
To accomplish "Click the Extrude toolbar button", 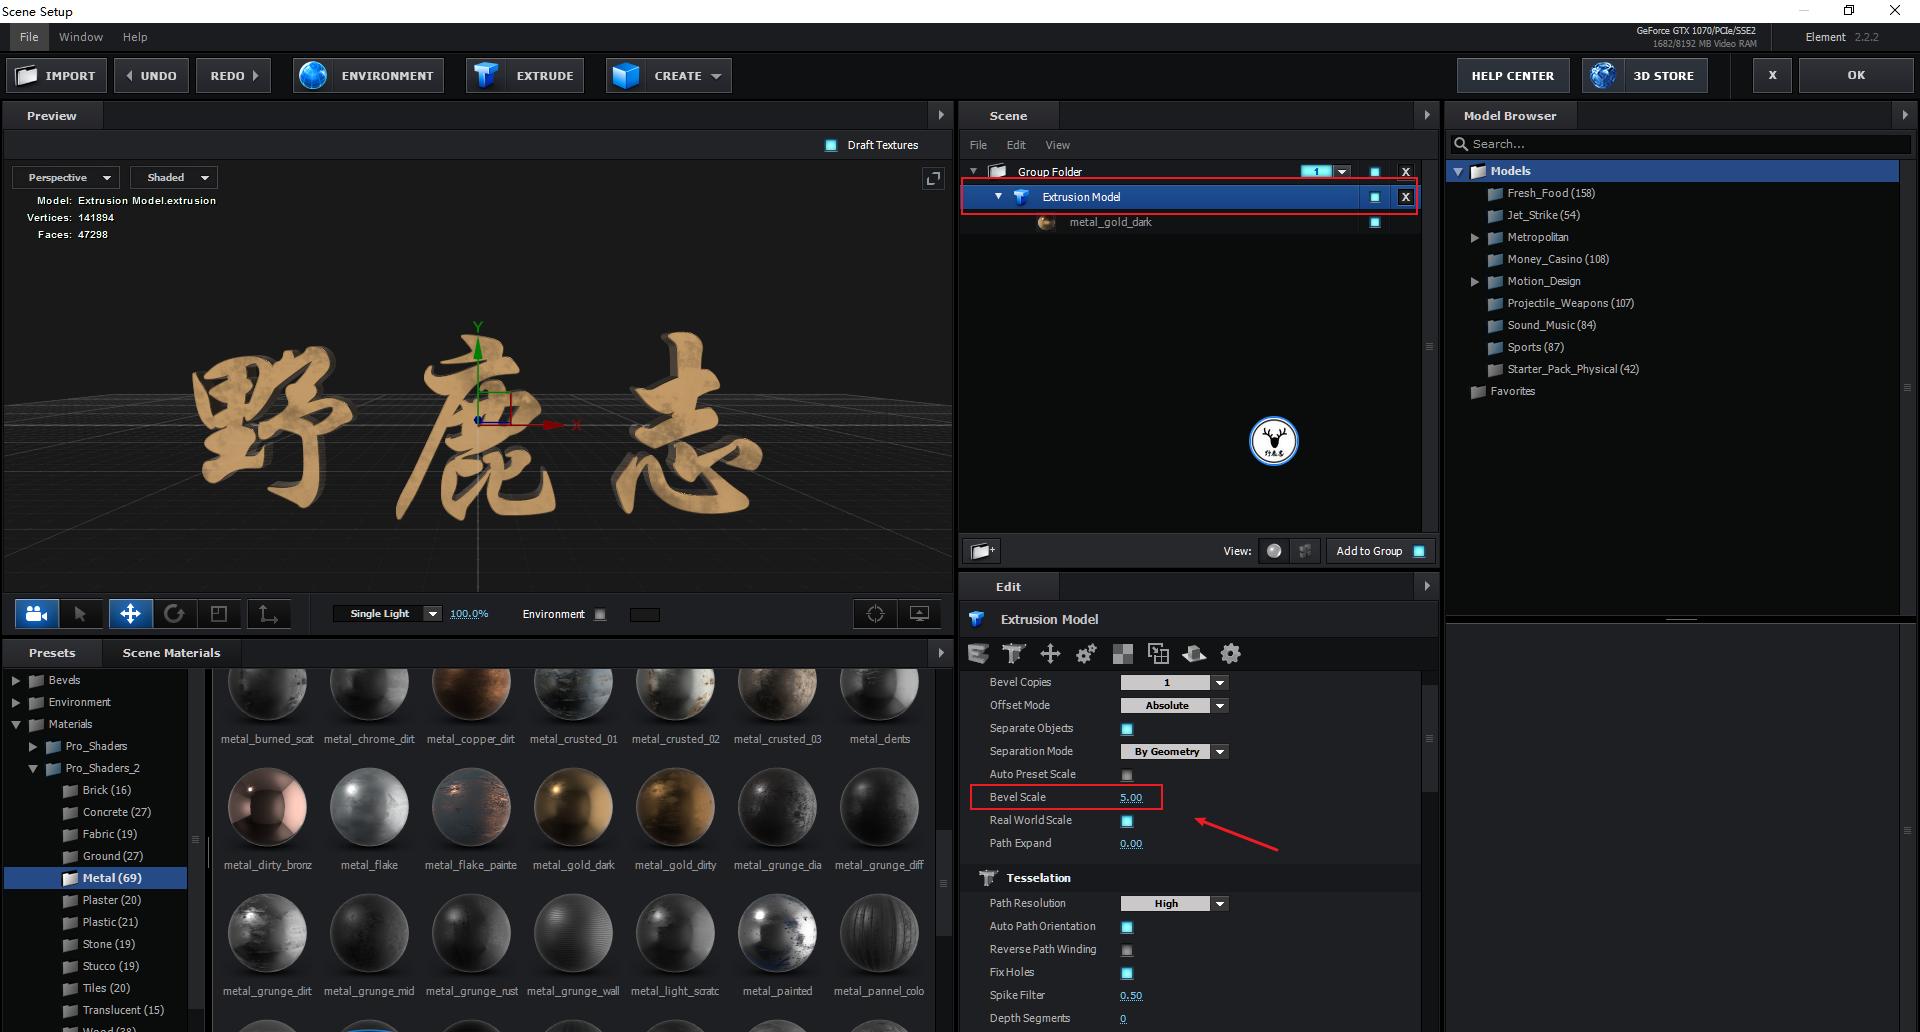I will (x=525, y=76).
